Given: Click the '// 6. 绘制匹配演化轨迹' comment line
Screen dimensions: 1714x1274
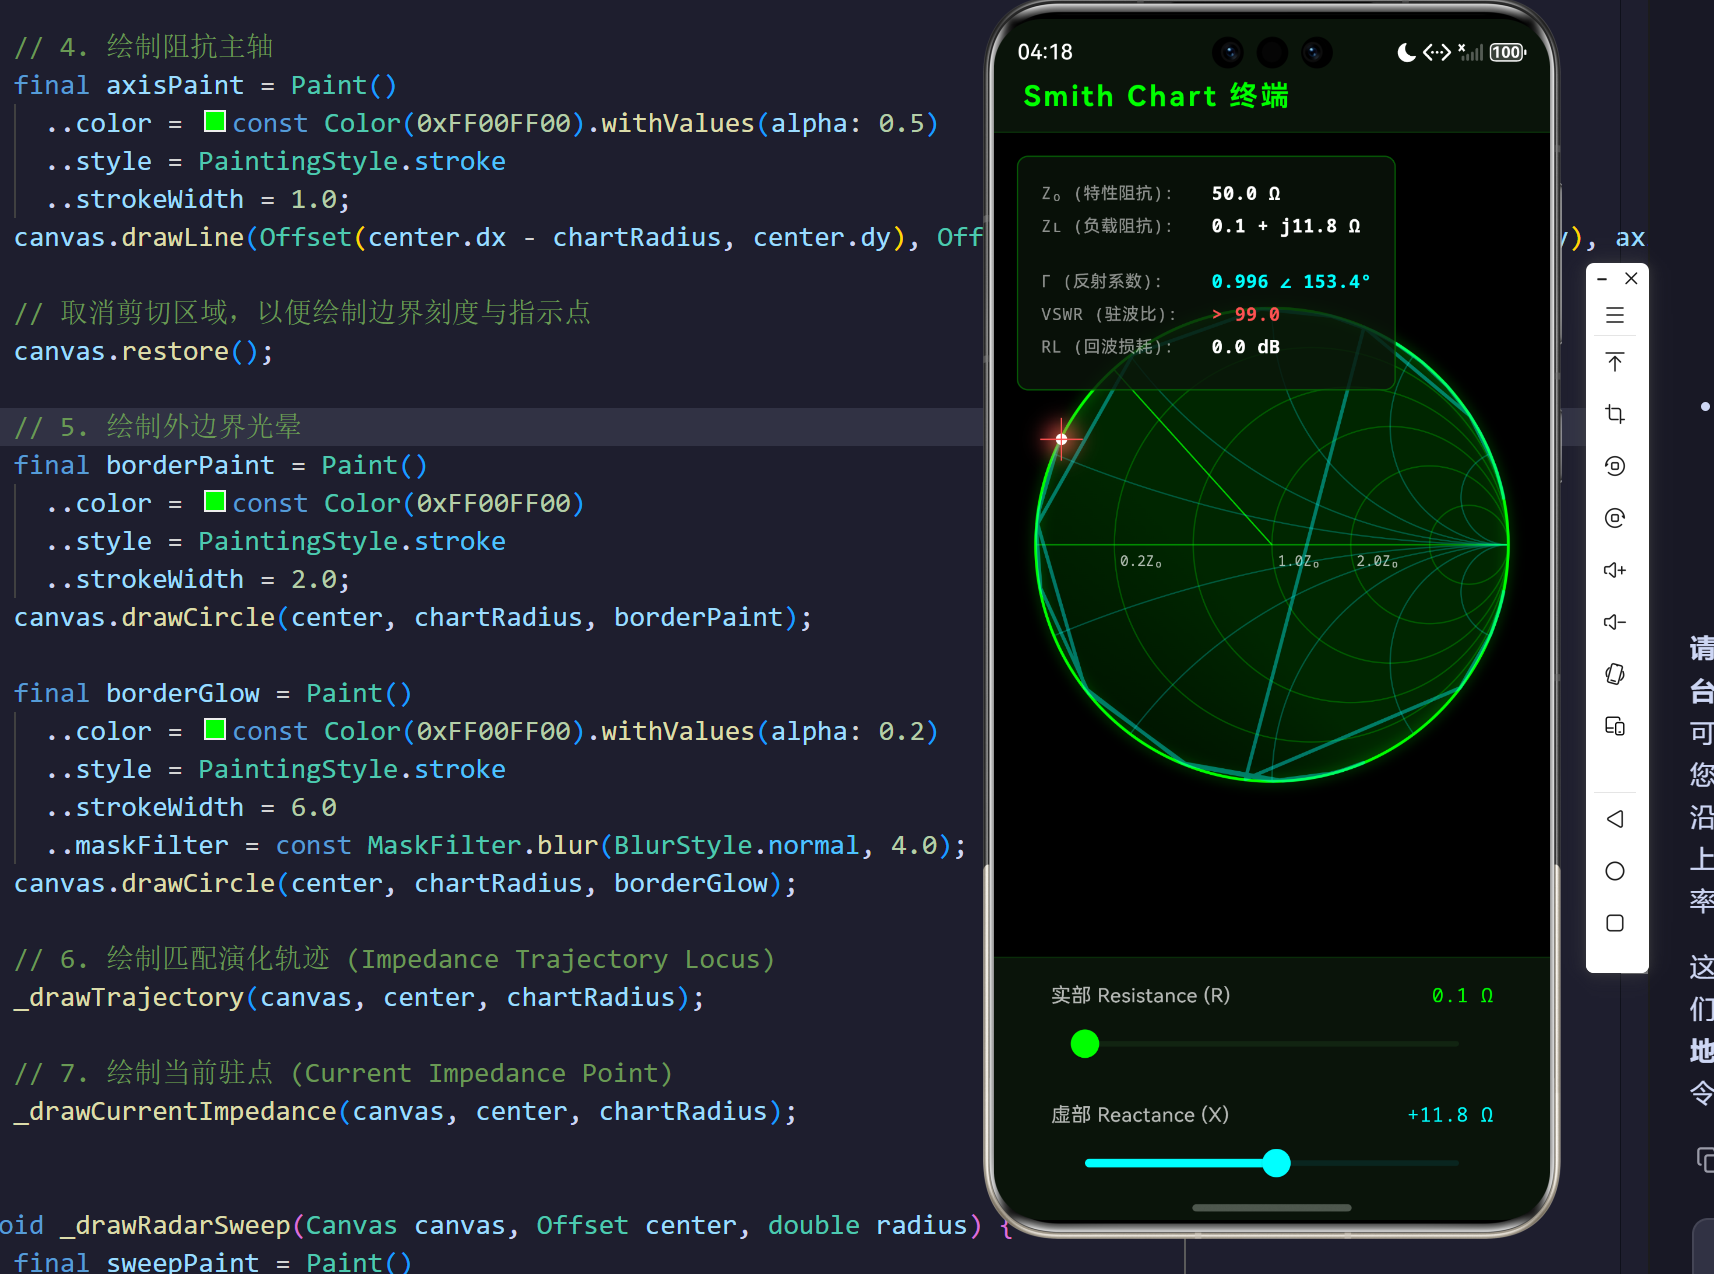Looking at the screenshot, I should coord(395,959).
